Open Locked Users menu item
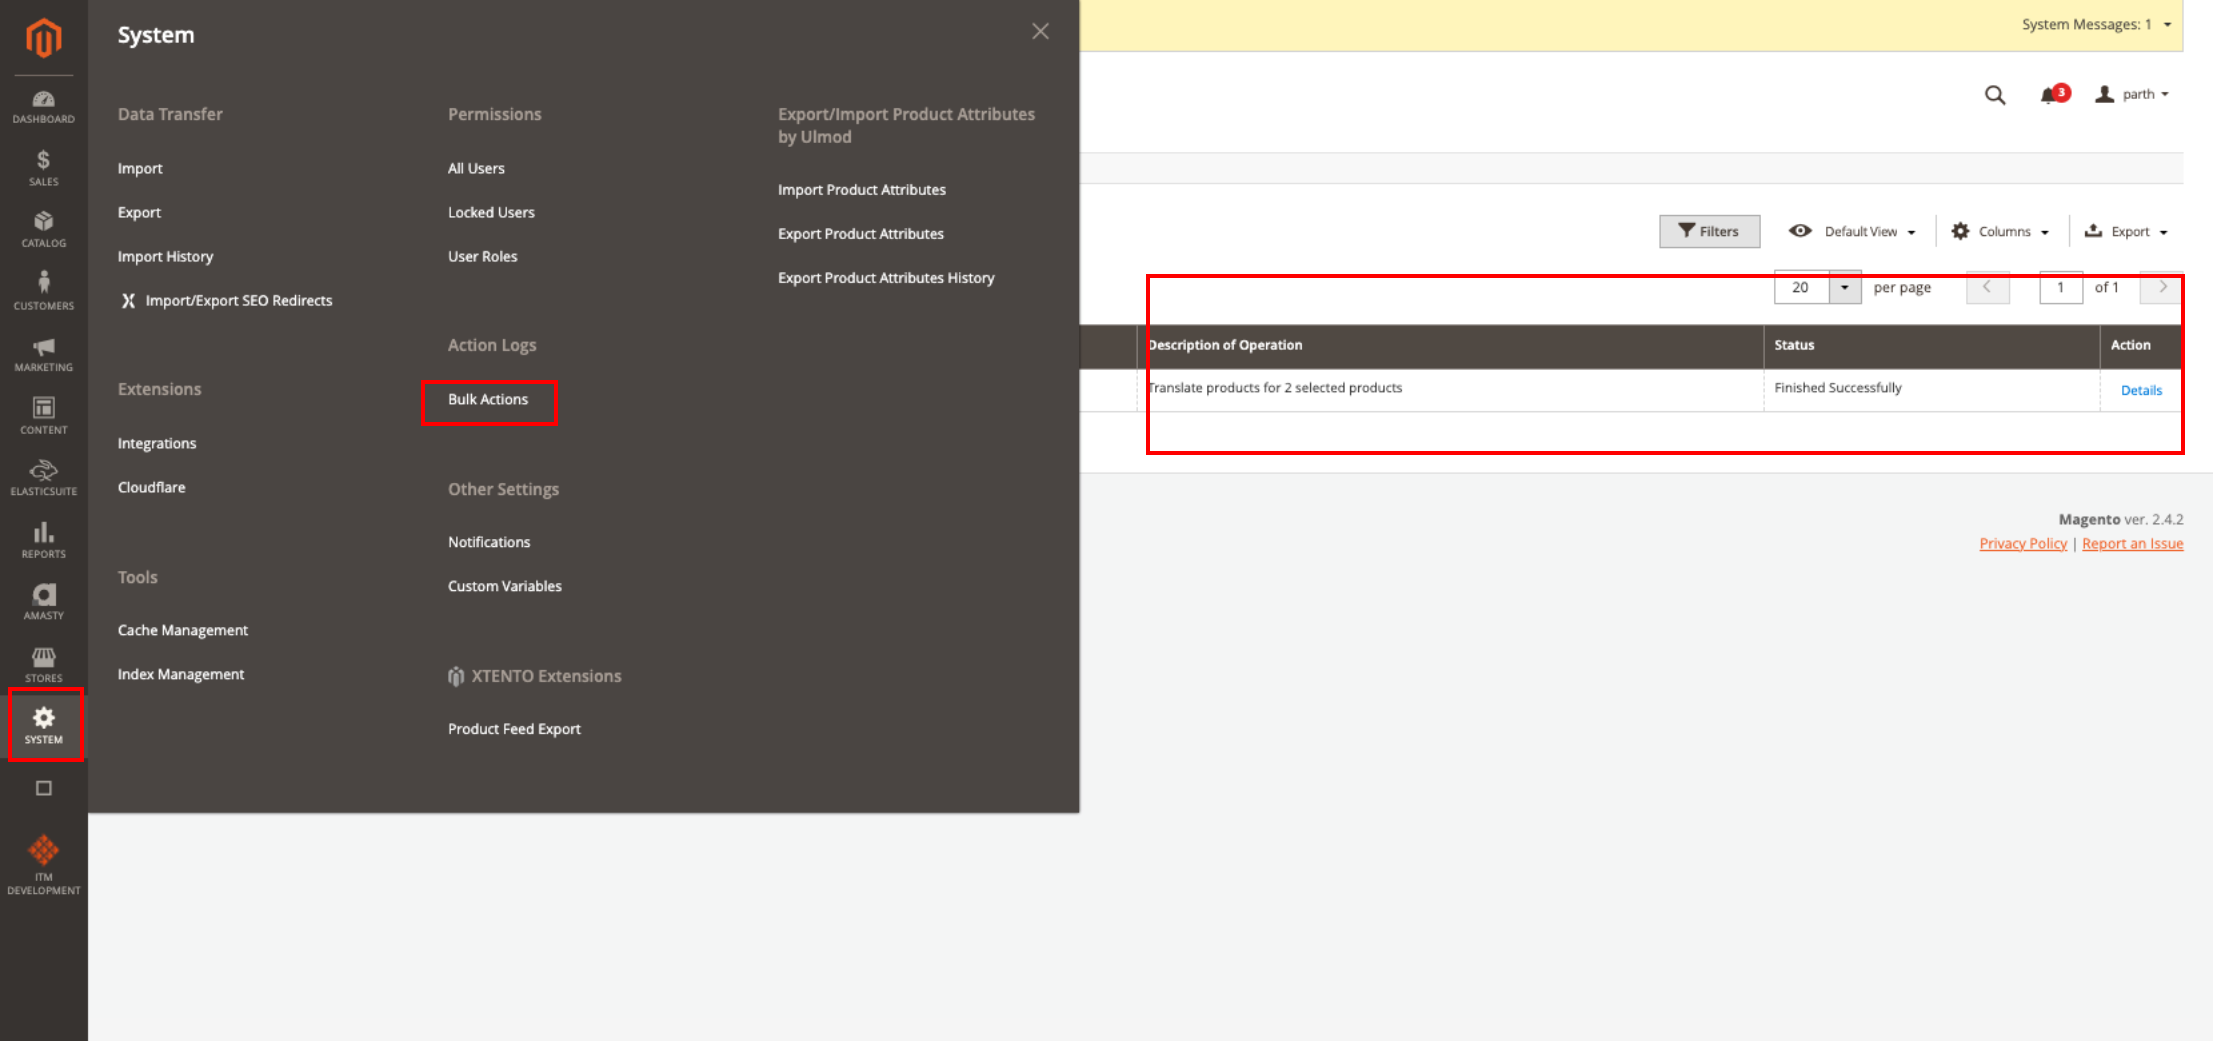This screenshot has width=2213, height=1041. [x=491, y=213]
